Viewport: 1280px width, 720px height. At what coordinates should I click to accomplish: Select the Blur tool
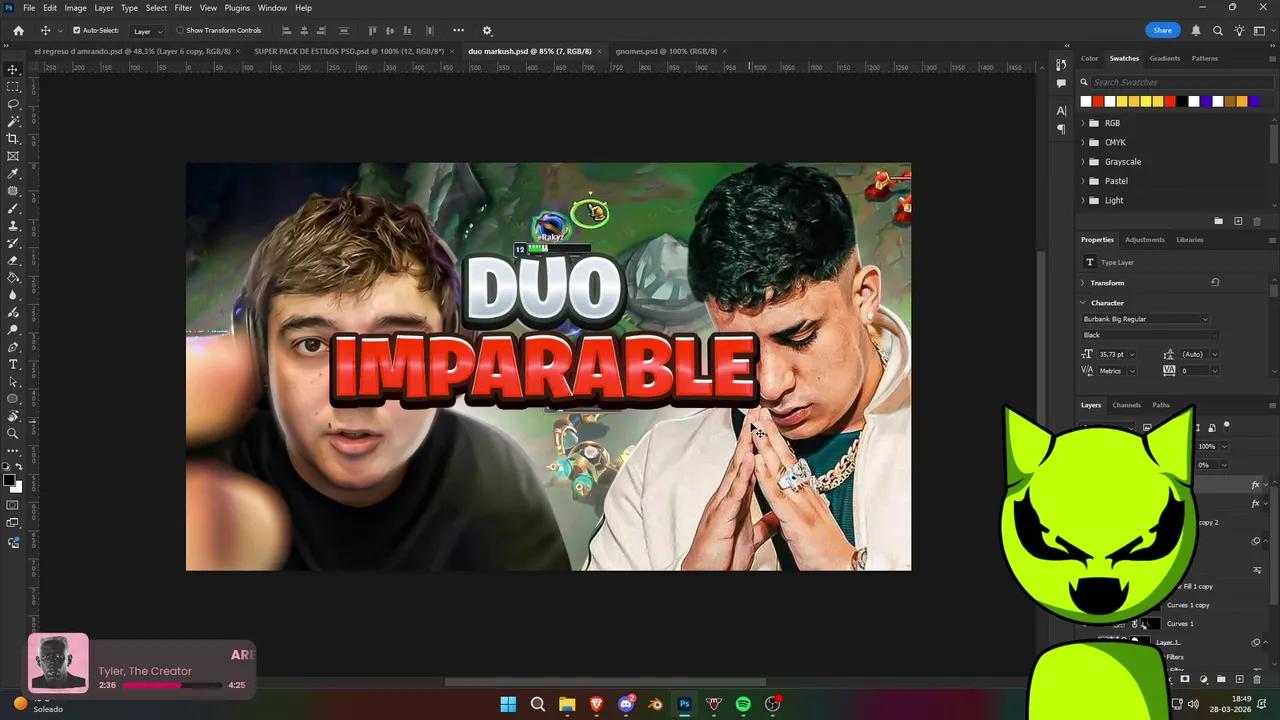pos(13,295)
